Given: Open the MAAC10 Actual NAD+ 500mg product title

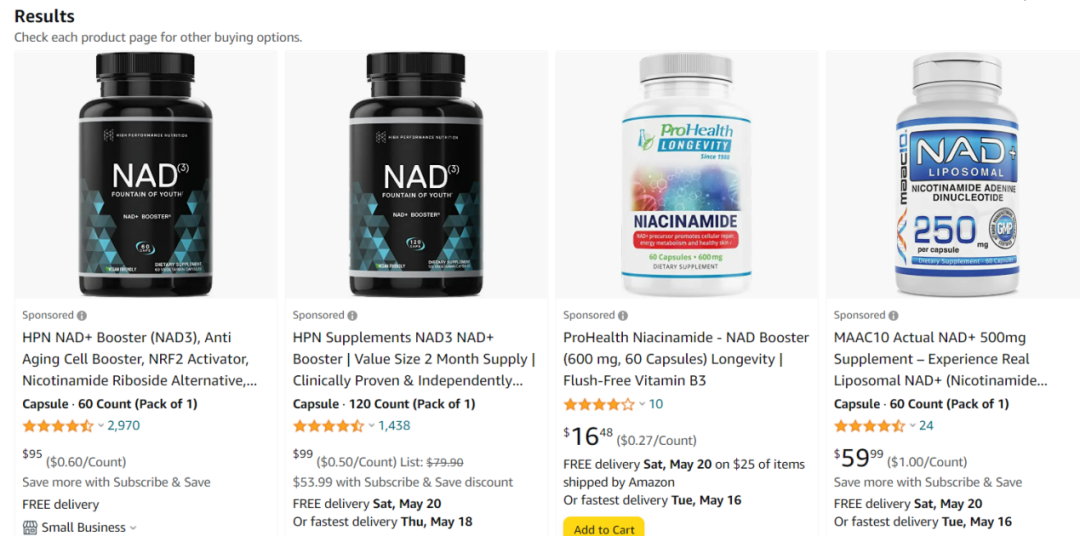Looking at the screenshot, I should pyautogui.click(x=942, y=359).
